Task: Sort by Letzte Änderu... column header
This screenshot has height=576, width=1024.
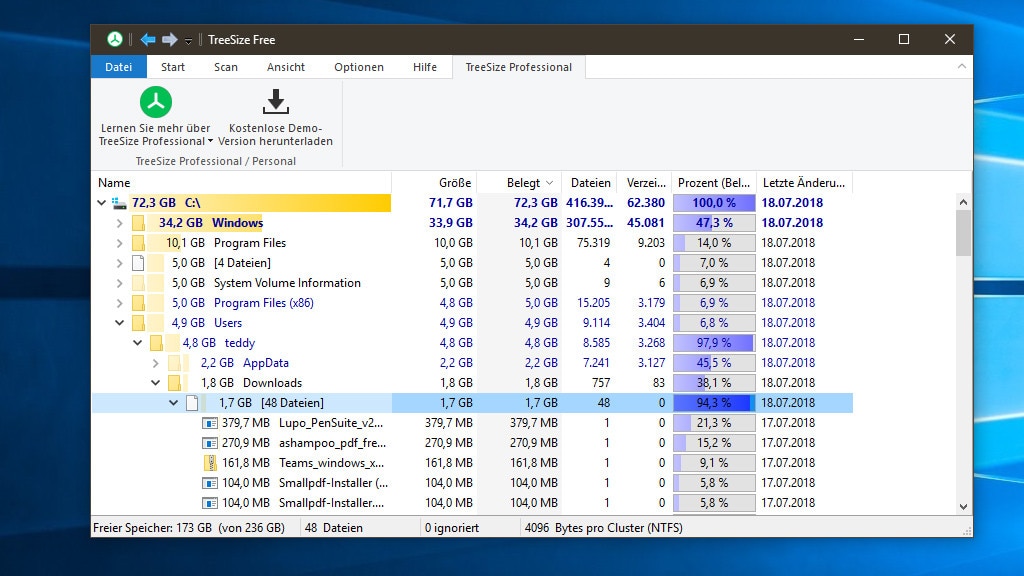Action: (x=804, y=183)
